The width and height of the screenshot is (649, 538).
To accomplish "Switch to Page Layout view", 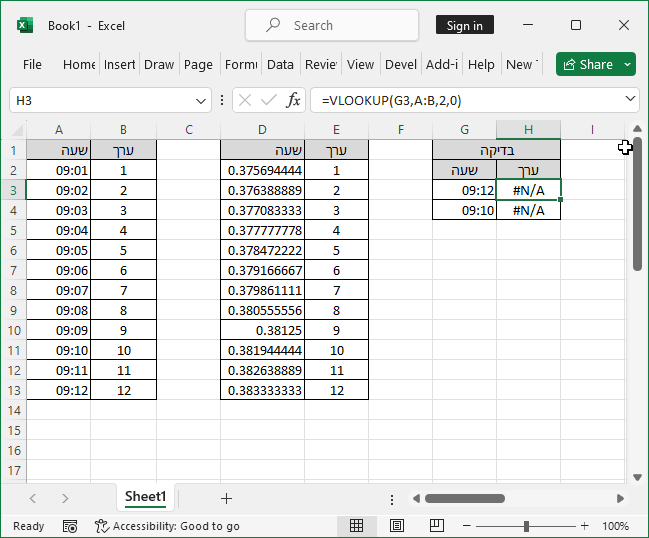I will [397, 526].
